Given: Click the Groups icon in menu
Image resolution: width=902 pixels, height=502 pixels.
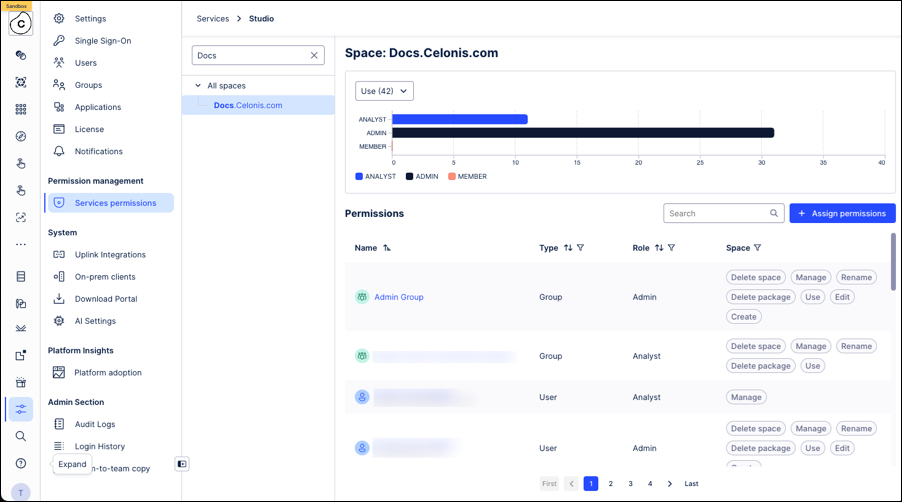Looking at the screenshot, I should [59, 85].
